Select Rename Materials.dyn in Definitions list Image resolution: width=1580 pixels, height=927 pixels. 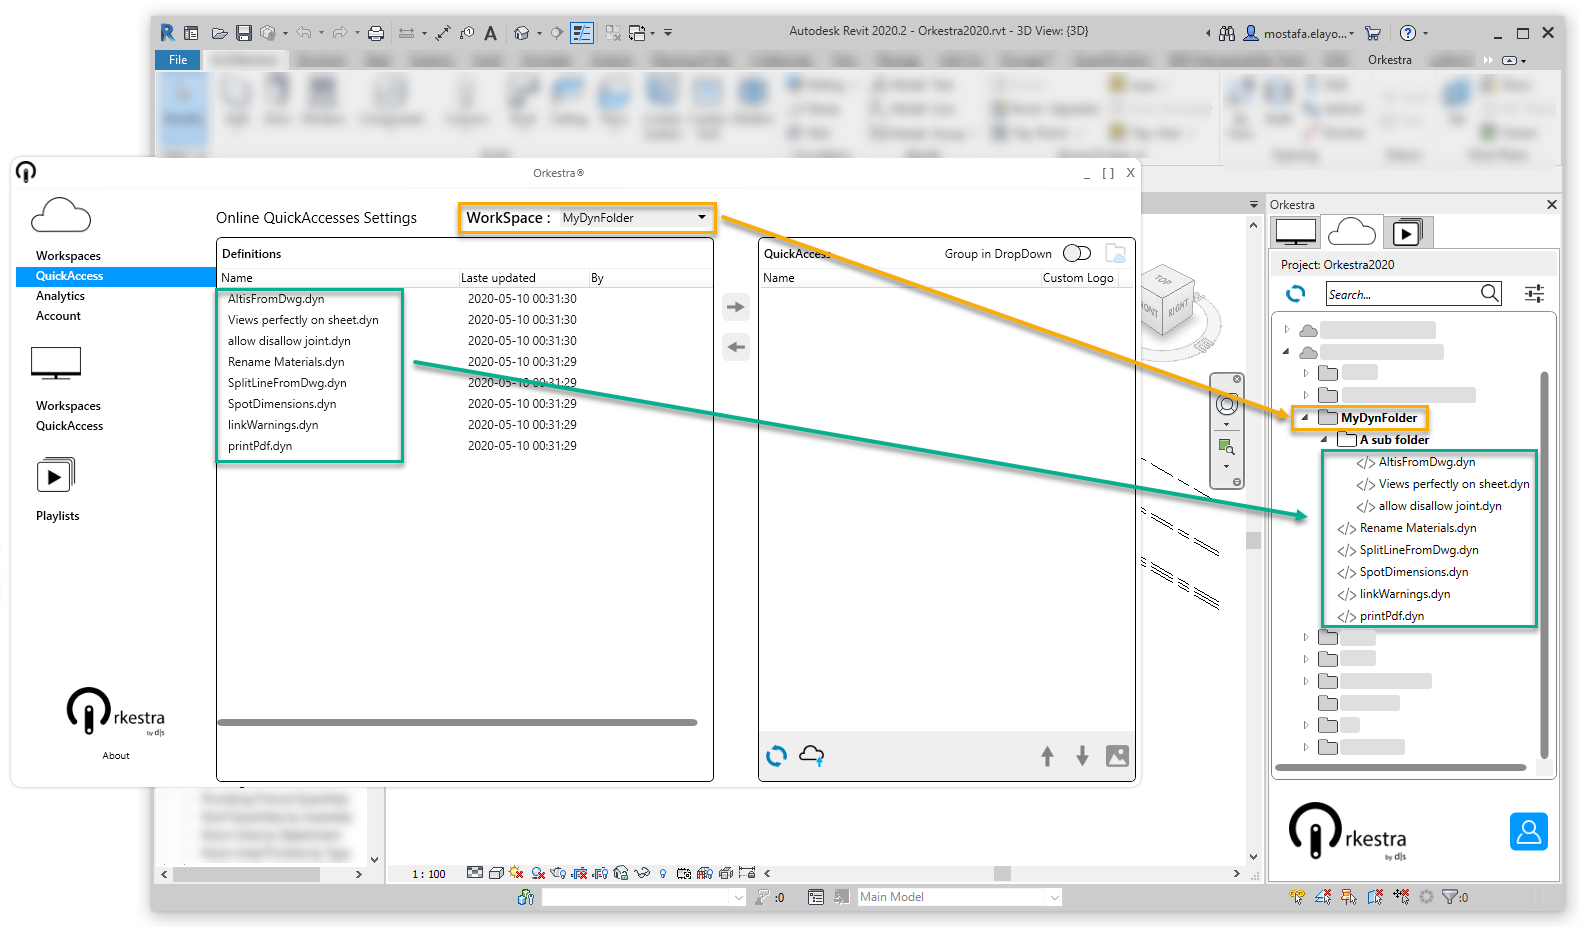click(x=286, y=362)
